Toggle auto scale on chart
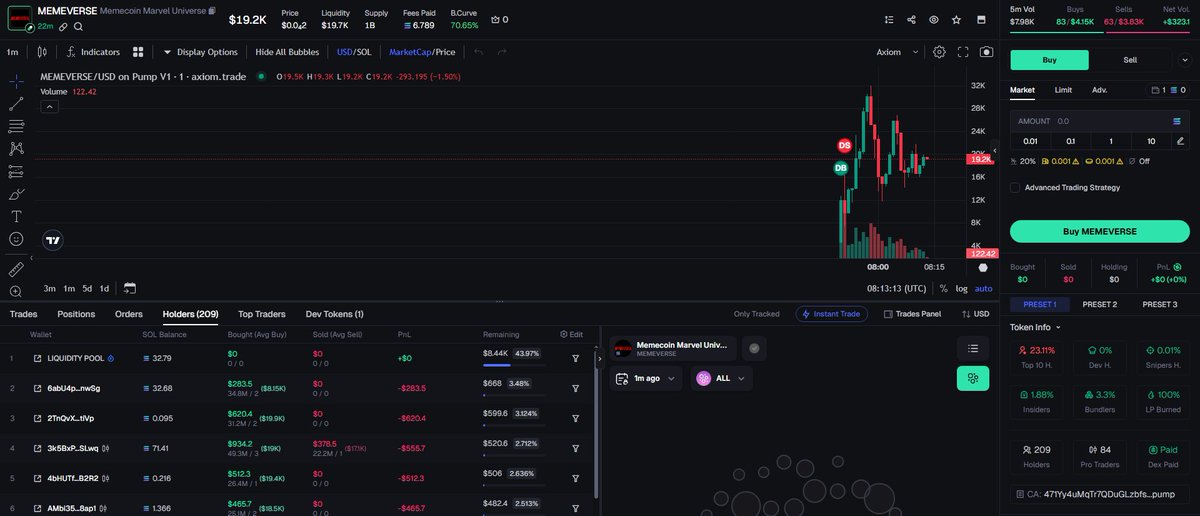 984,288
